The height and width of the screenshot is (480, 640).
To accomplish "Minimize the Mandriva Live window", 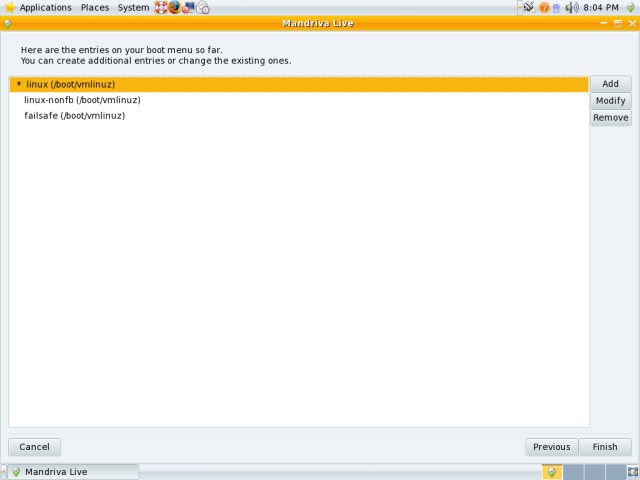I will (604, 23).
